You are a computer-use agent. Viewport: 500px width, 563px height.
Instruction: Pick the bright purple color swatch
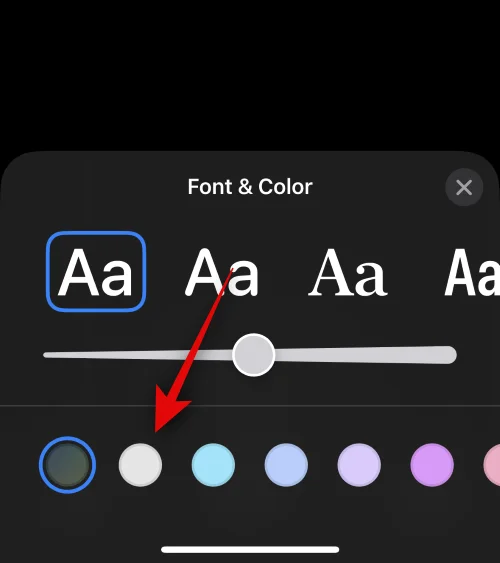click(x=432, y=465)
